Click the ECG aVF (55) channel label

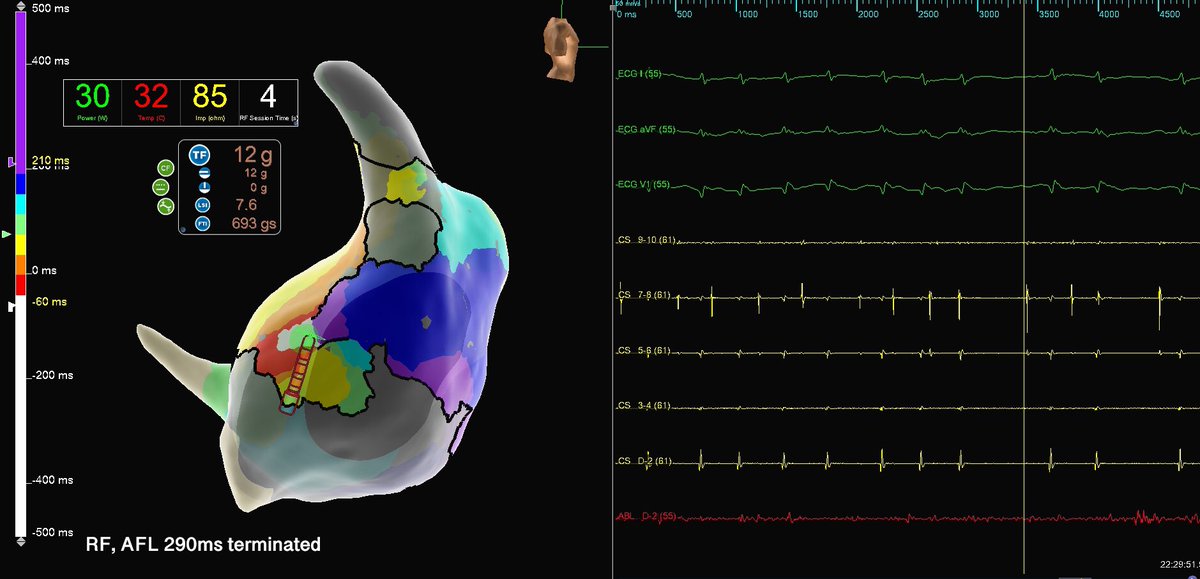(647, 130)
